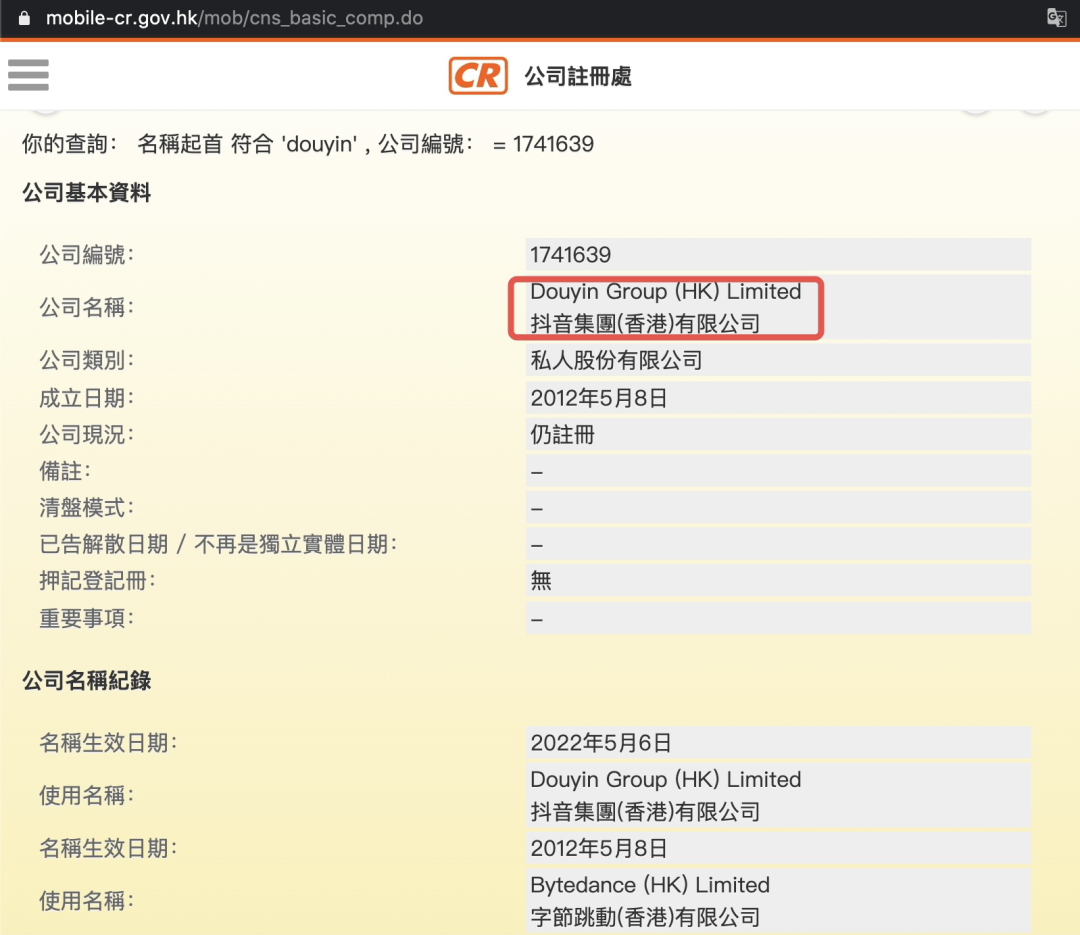Viewport: 1080px width, 935px height.
Task: Select the 公司編號 number 1741639
Action: coord(571,254)
